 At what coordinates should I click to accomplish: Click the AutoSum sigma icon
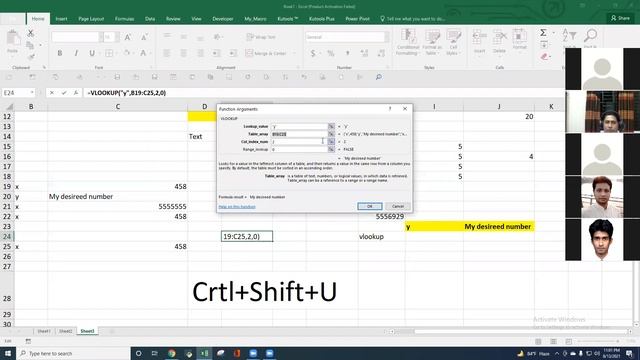(x=543, y=33)
